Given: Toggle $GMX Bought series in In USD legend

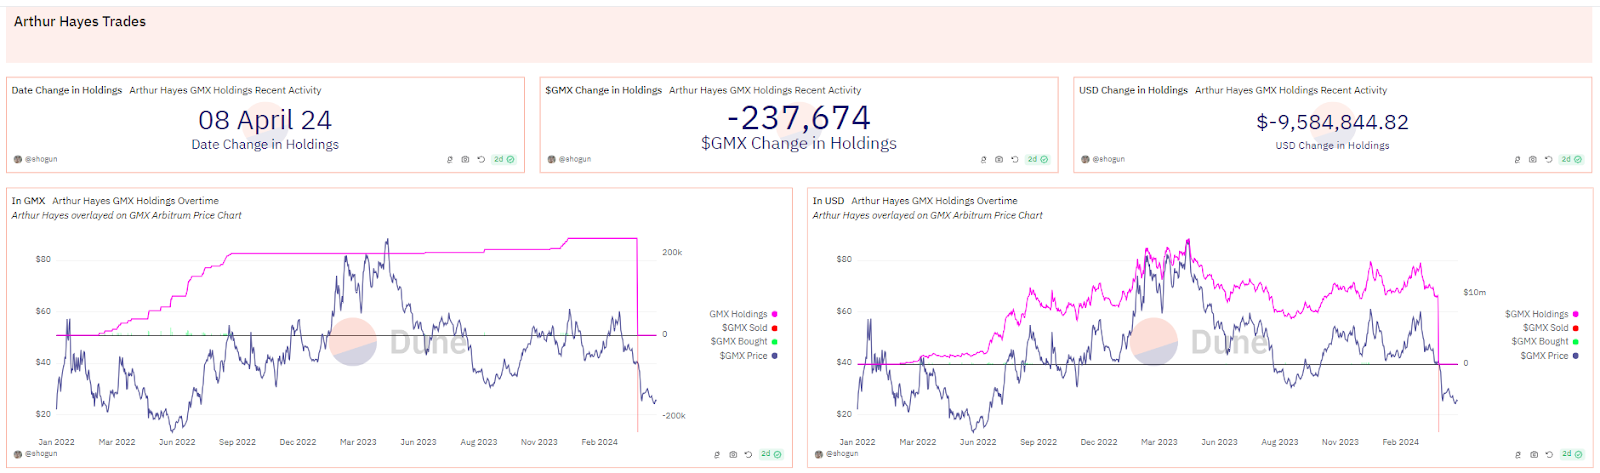Looking at the screenshot, I should (x=1545, y=342).
